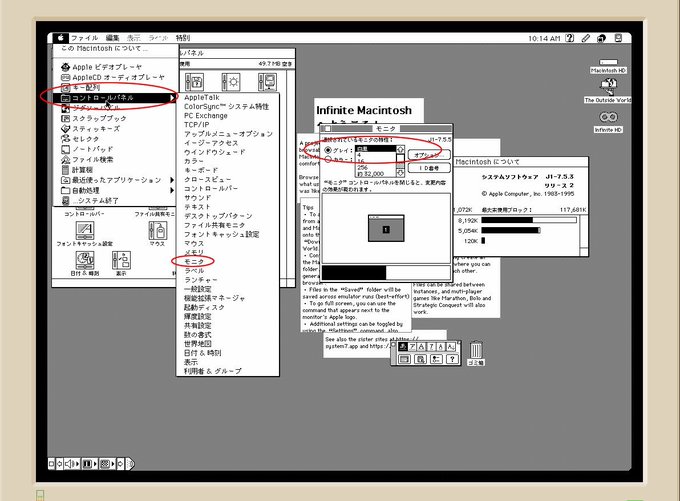680x501 pixels.
Task: Select この Macintosh について menu entry
Action: [115, 49]
